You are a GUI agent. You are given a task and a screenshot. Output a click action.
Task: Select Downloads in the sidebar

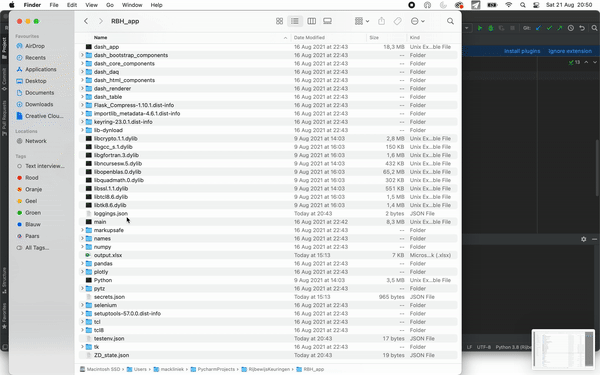39,104
